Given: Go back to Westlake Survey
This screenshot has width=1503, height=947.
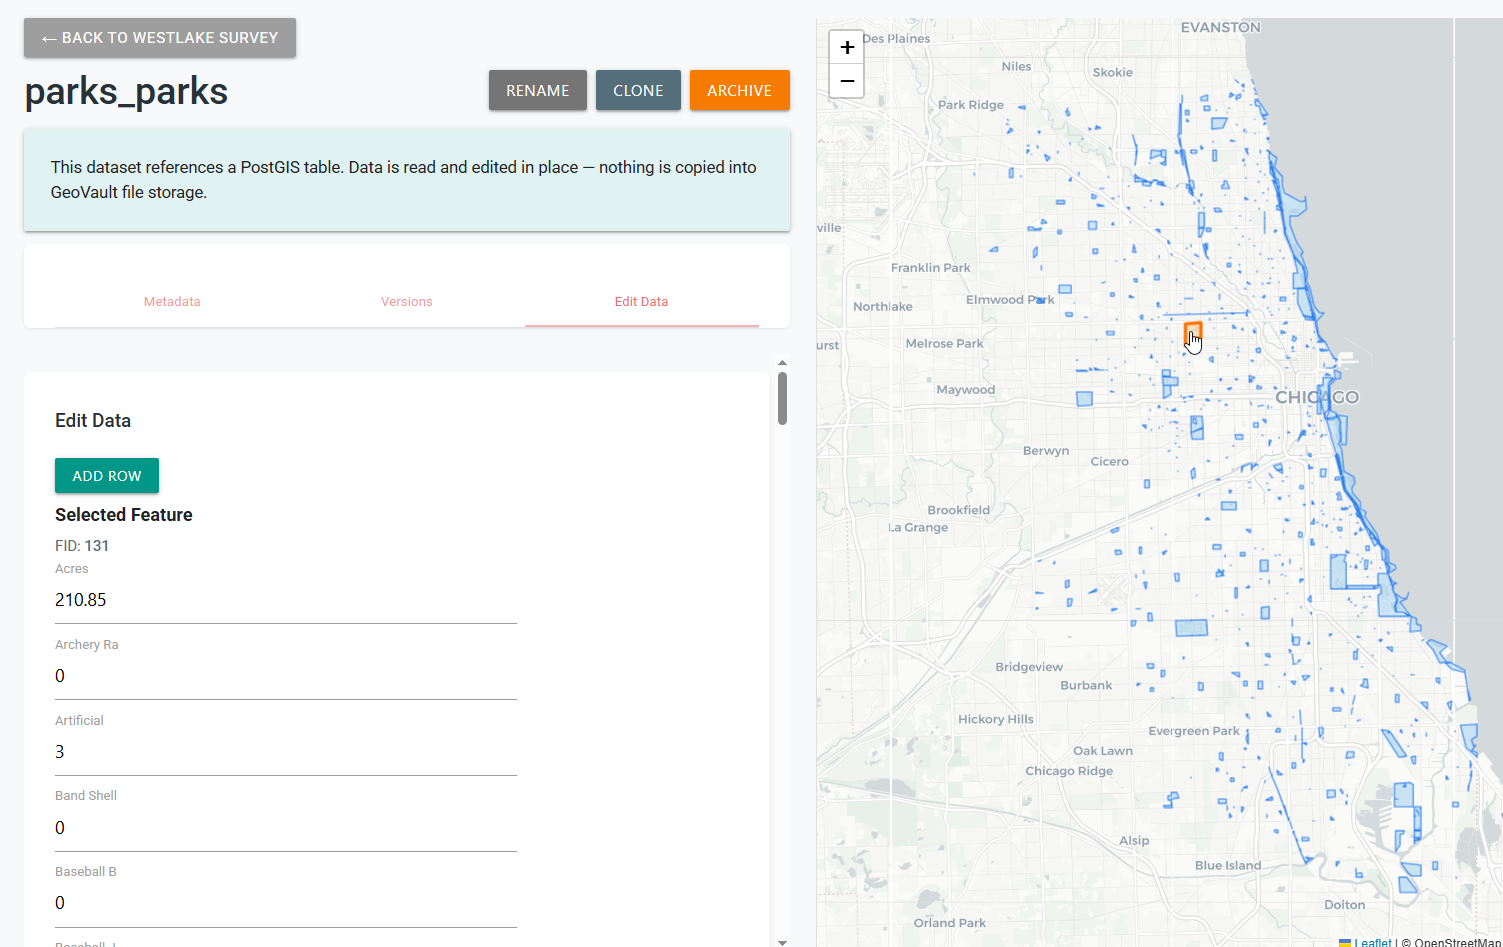Looking at the screenshot, I should 160,38.
